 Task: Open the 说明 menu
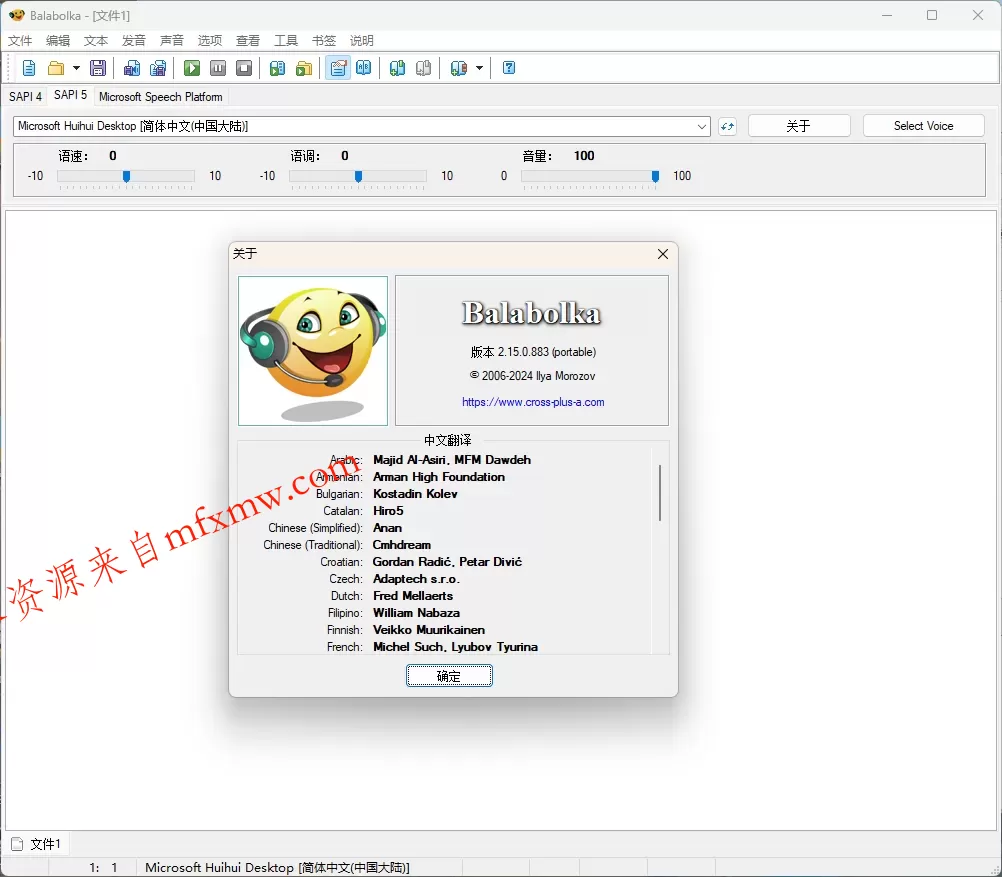362,41
